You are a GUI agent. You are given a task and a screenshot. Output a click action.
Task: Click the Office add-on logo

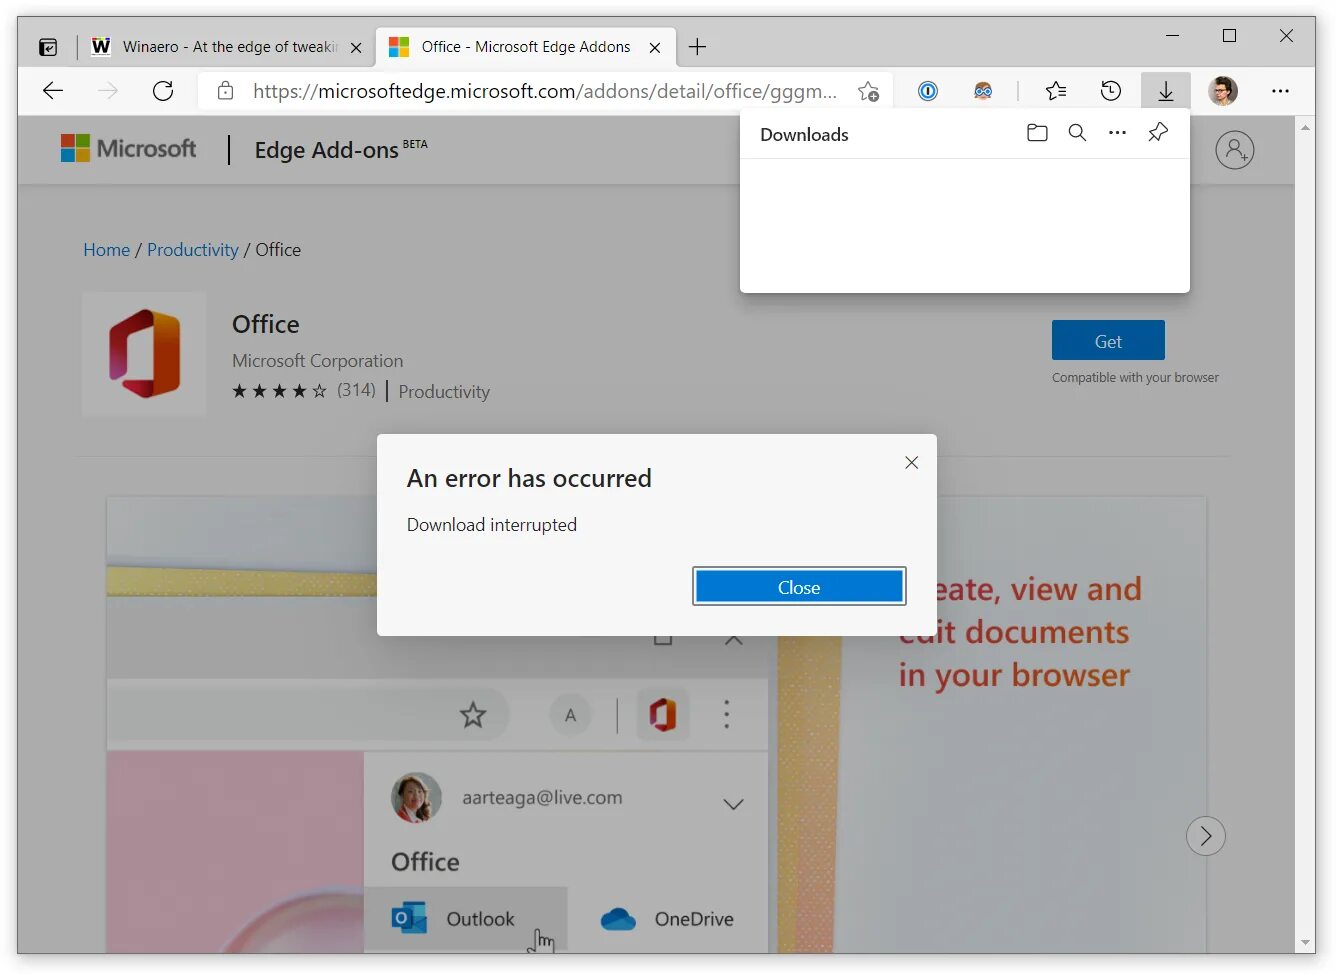[144, 354]
